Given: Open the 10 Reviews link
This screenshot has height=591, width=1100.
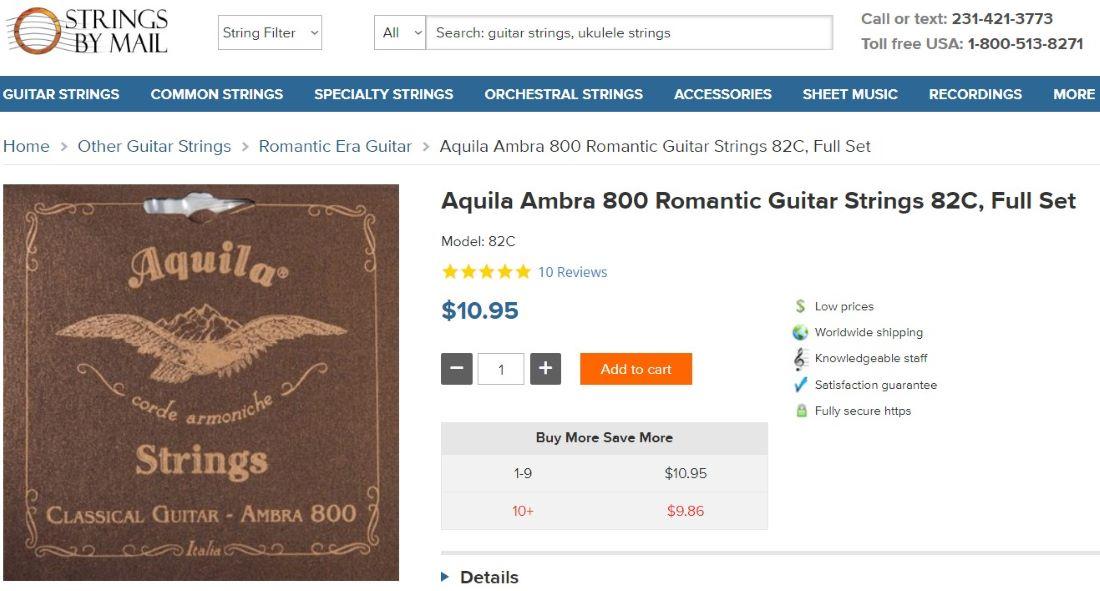Looking at the screenshot, I should click(x=572, y=272).
